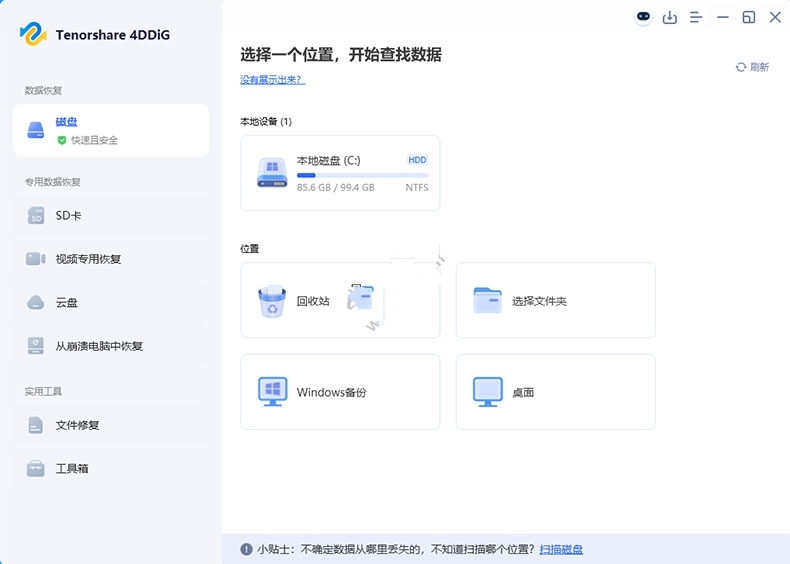Select the 本地磁盘 (C:) drive card

340,173
